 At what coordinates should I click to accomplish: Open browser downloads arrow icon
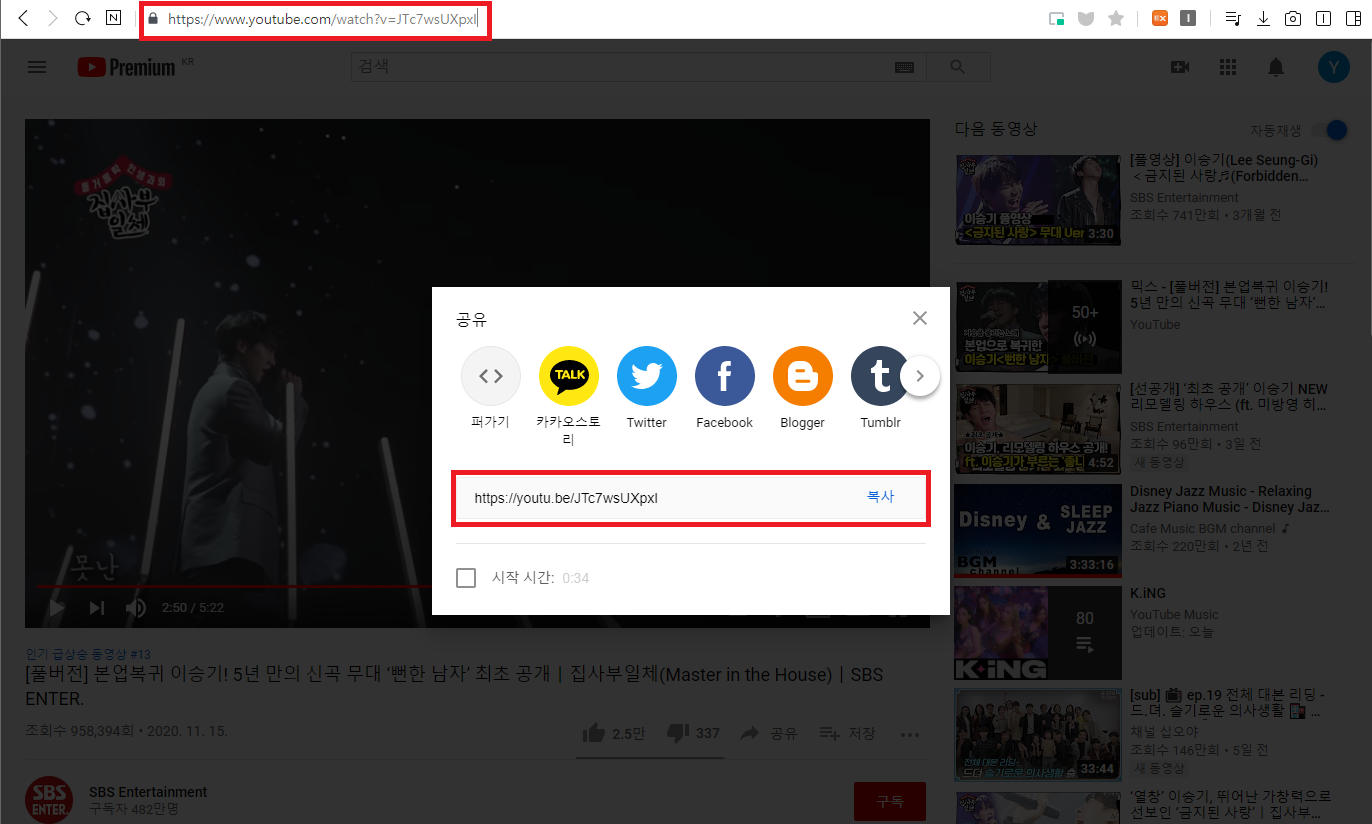(1263, 18)
